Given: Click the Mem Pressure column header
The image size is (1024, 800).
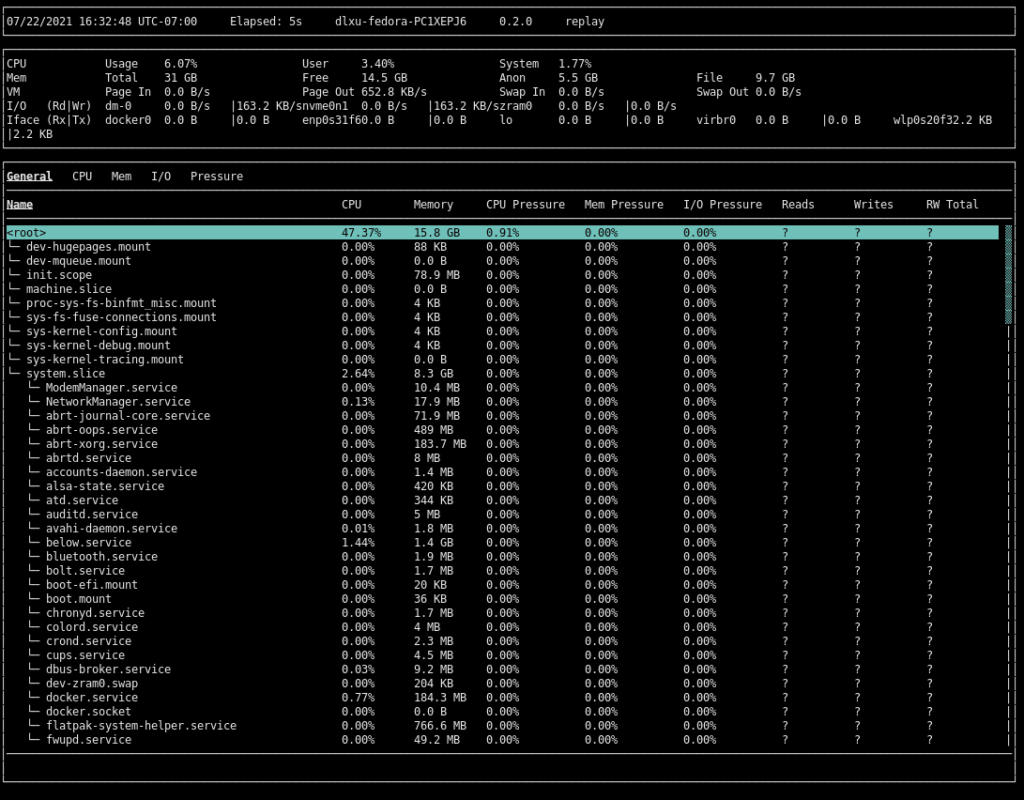Looking at the screenshot, I should pyautogui.click(x=624, y=204).
